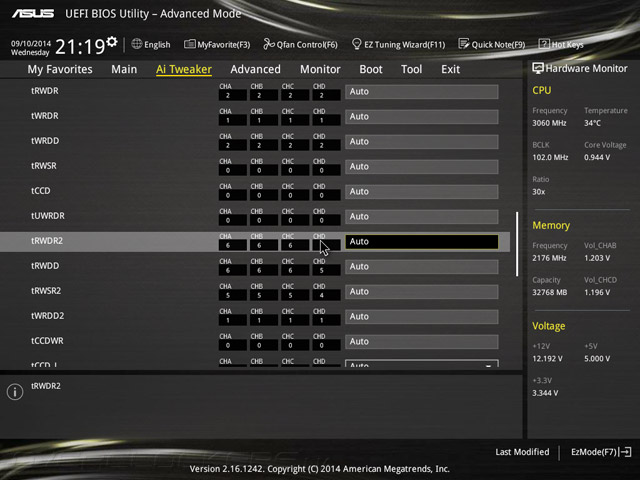Open Quick Note(F9) notepad icon
640x480 pixels.
(x=464, y=44)
